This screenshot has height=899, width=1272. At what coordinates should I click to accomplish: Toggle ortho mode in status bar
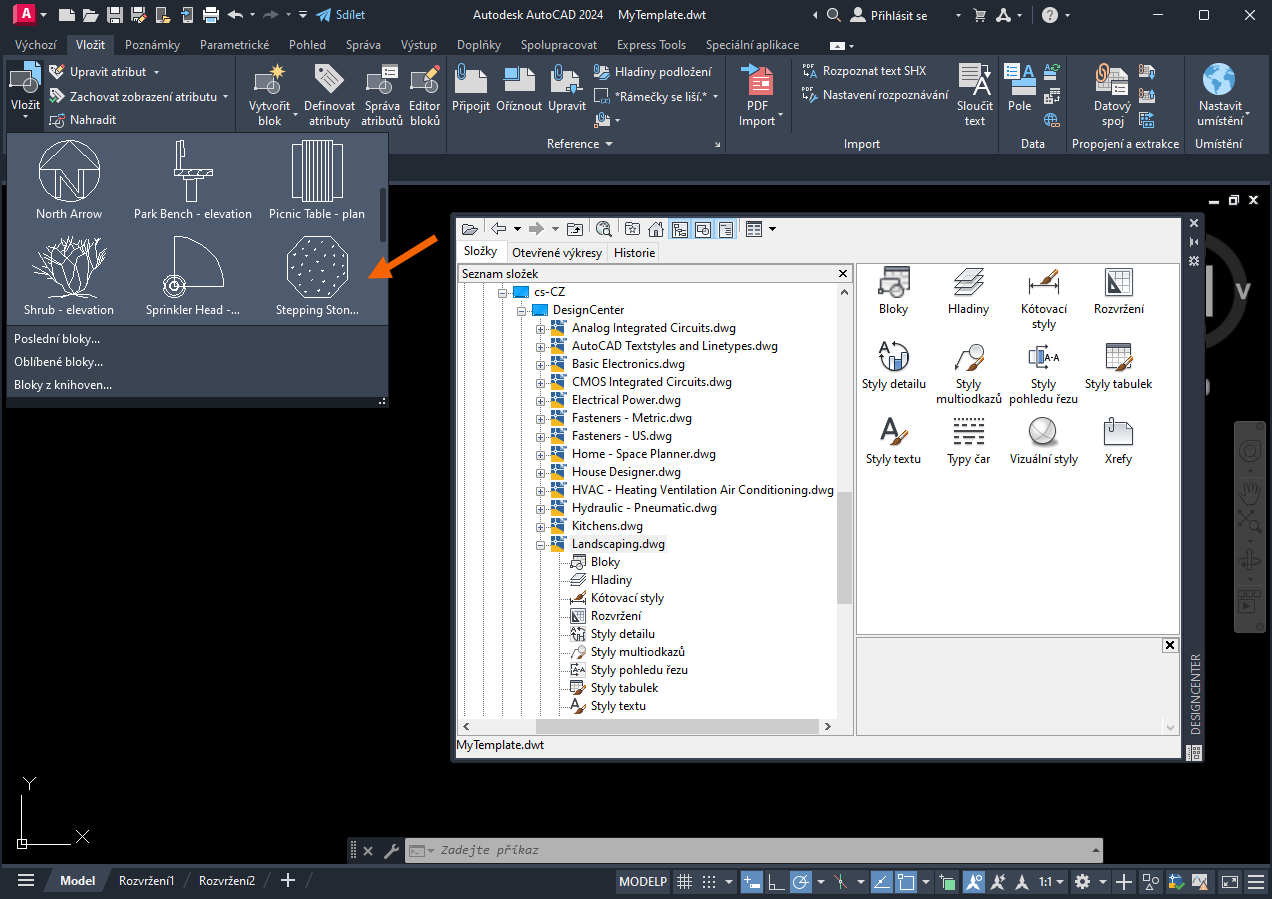[x=775, y=882]
